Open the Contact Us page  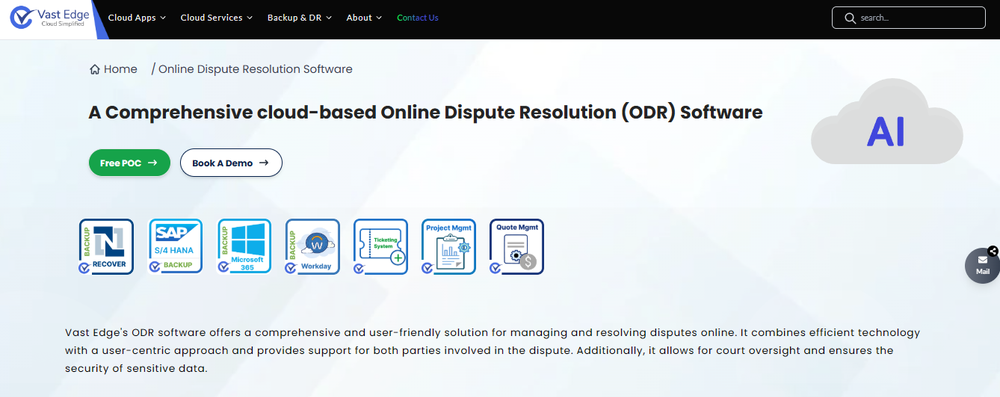point(418,18)
